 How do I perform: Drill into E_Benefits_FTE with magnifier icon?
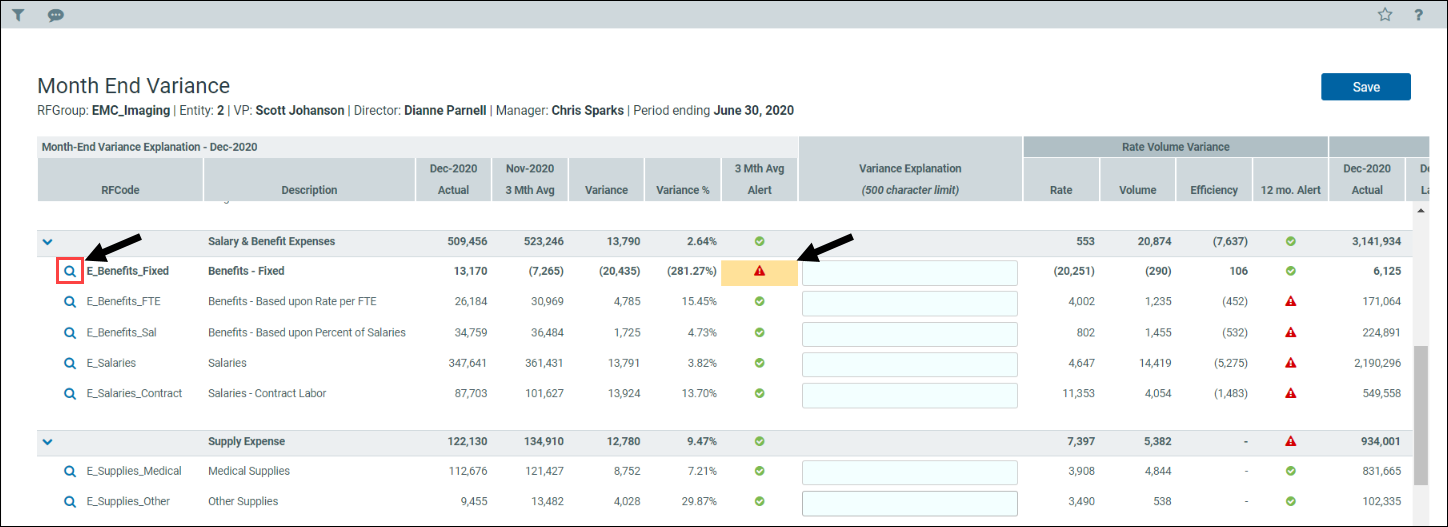point(70,301)
